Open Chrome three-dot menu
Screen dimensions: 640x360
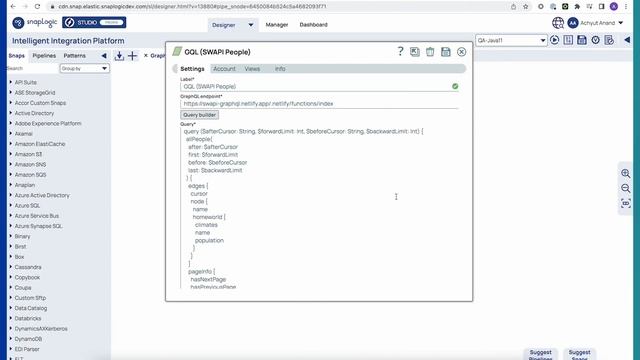[x=626, y=7]
